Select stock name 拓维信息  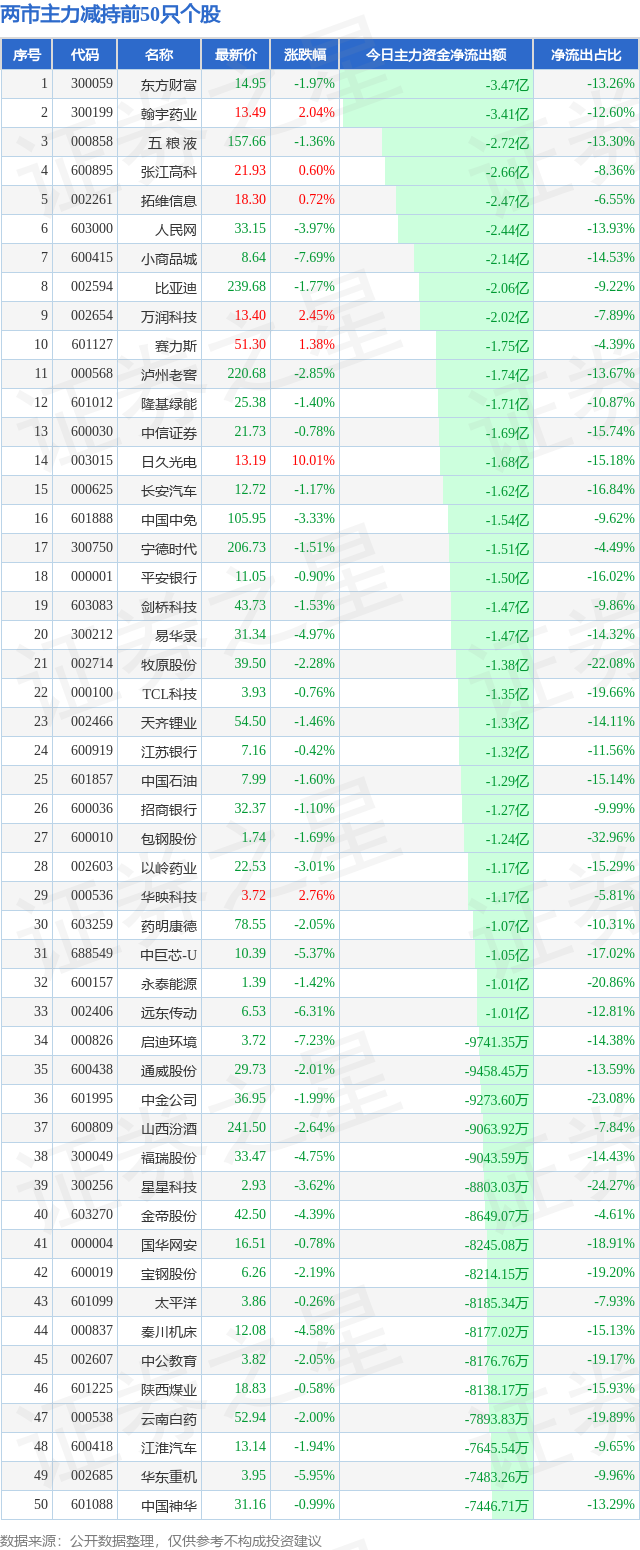pyautogui.click(x=169, y=200)
